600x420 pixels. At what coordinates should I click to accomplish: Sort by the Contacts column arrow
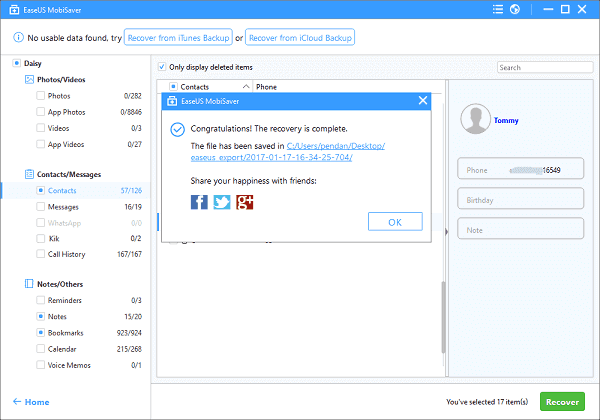pyautogui.click(x=247, y=87)
